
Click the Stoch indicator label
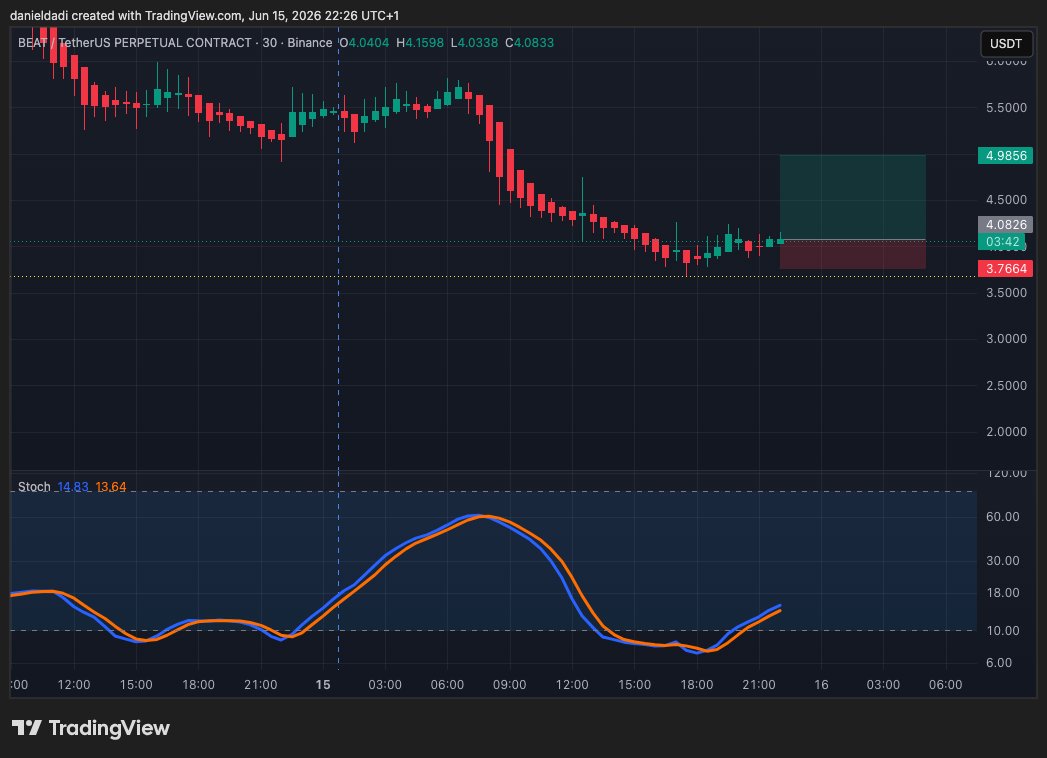pyautogui.click(x=34, y=487)
